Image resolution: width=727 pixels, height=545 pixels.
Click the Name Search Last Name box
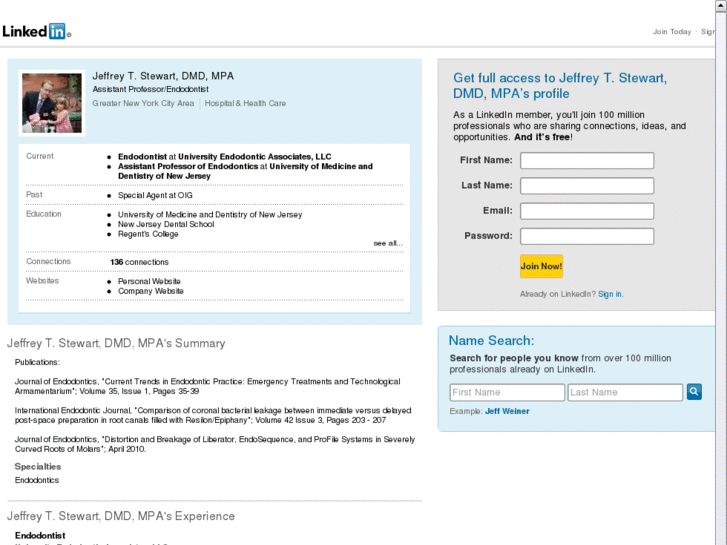pyautogui.click(x=625, y=392)
